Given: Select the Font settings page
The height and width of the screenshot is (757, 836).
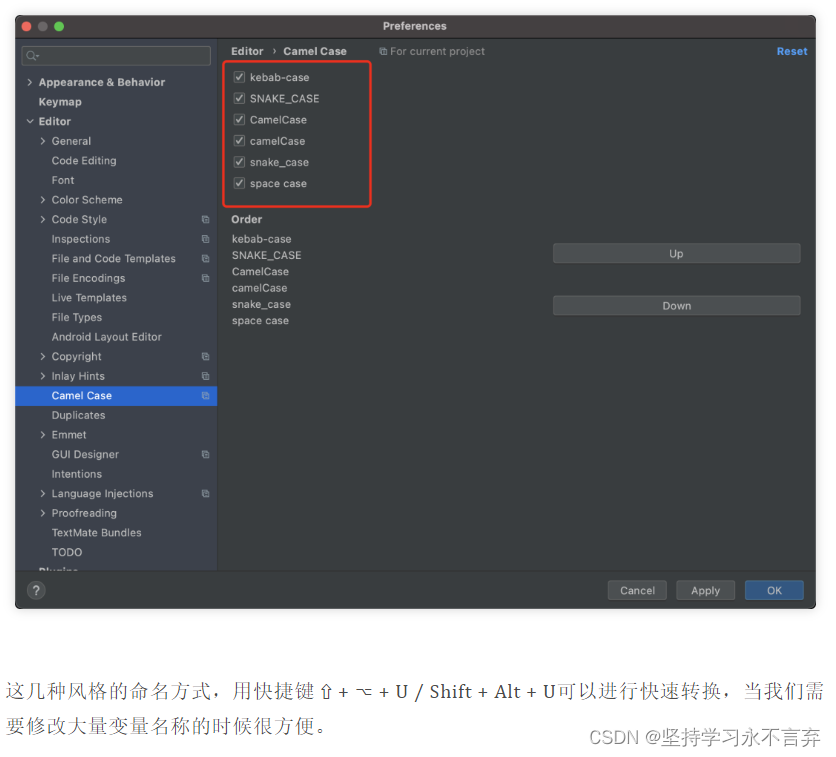Looking at the screenshot, I should [x=63, y=180].
